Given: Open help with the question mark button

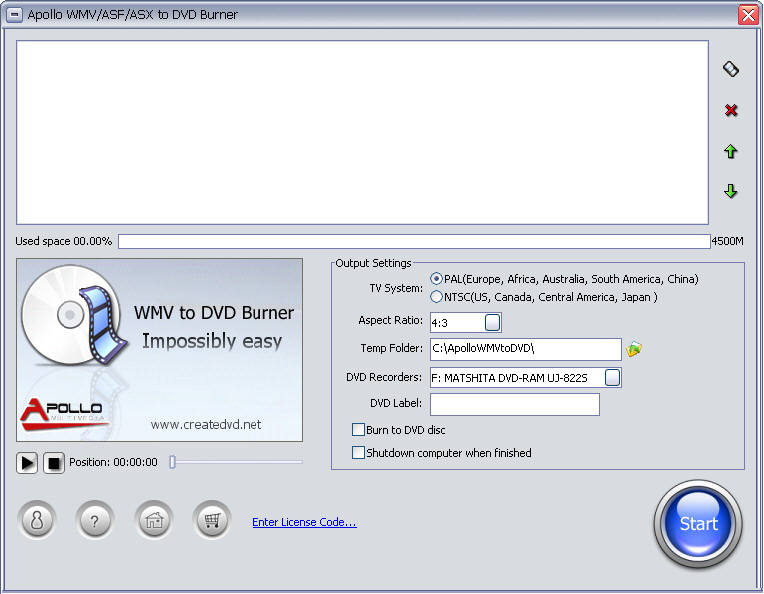Looking at the screenshot, I should [95, 521].
